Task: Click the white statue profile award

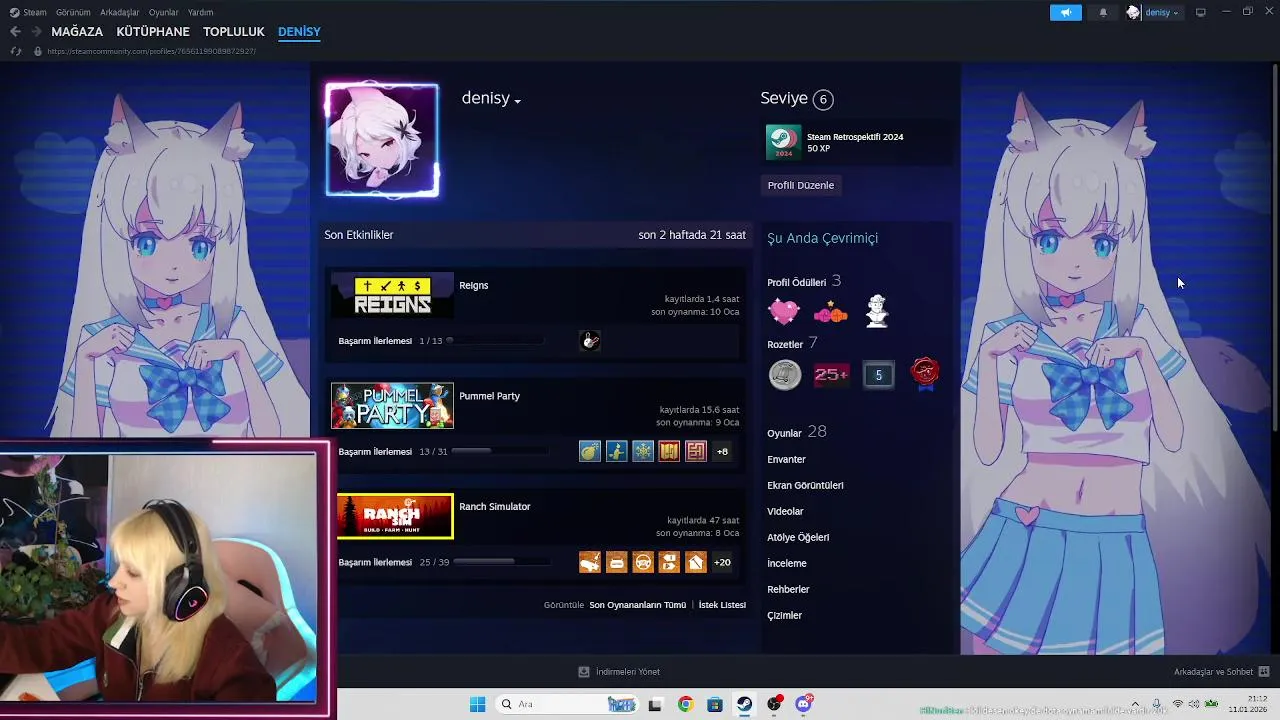Action: [x=877, y=311]
